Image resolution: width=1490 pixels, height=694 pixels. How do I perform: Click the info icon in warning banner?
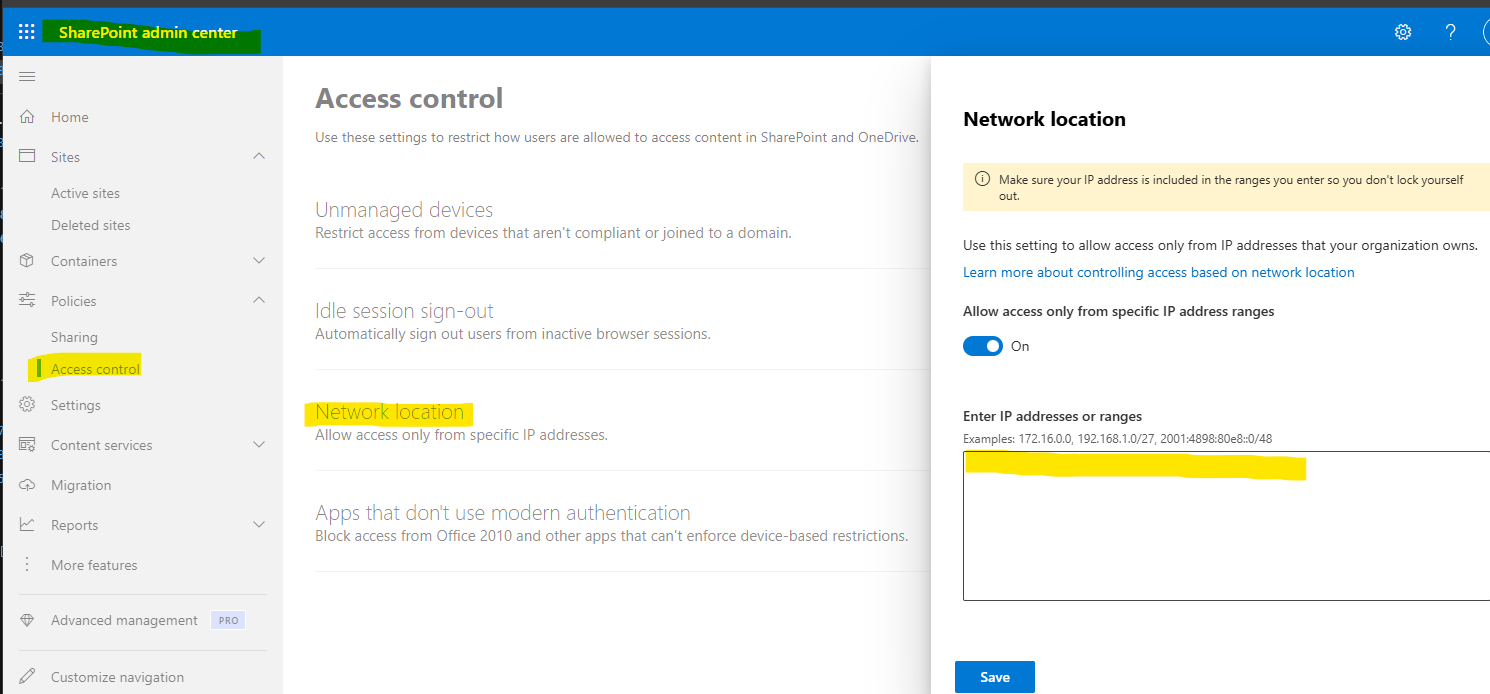click(x=982, y=180)
